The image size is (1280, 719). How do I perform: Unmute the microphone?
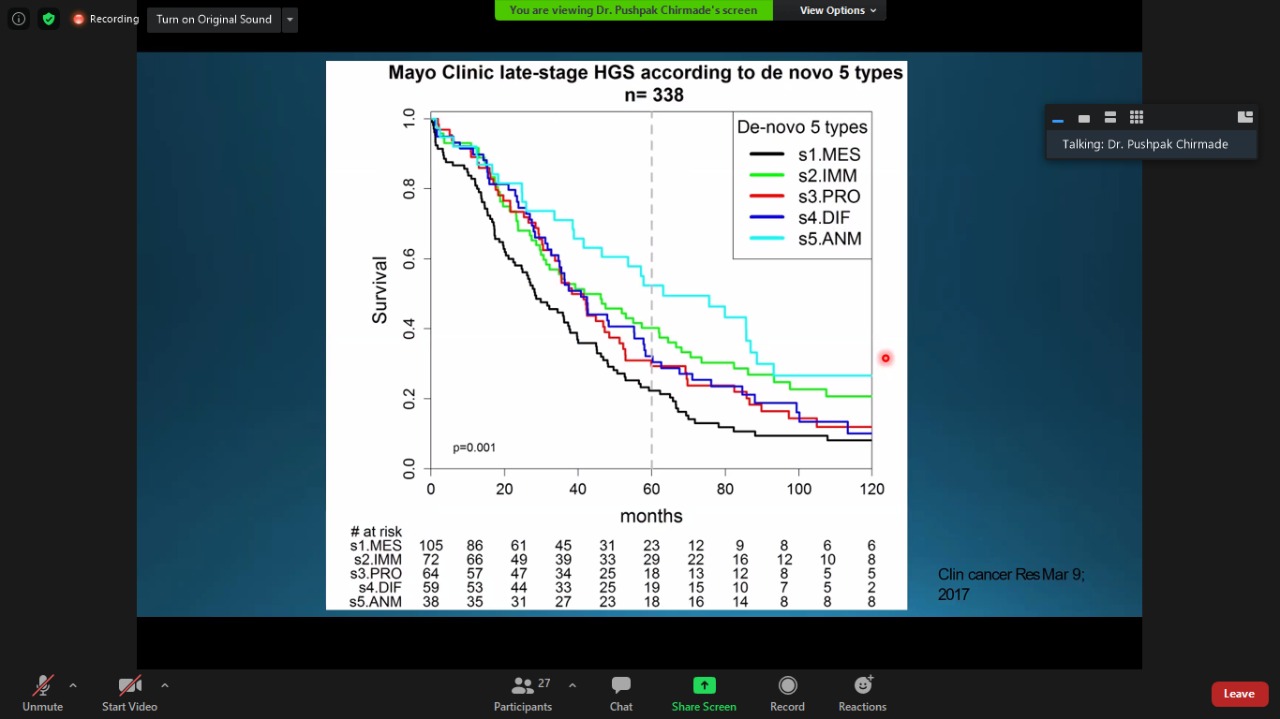click(x=42, y=693)
